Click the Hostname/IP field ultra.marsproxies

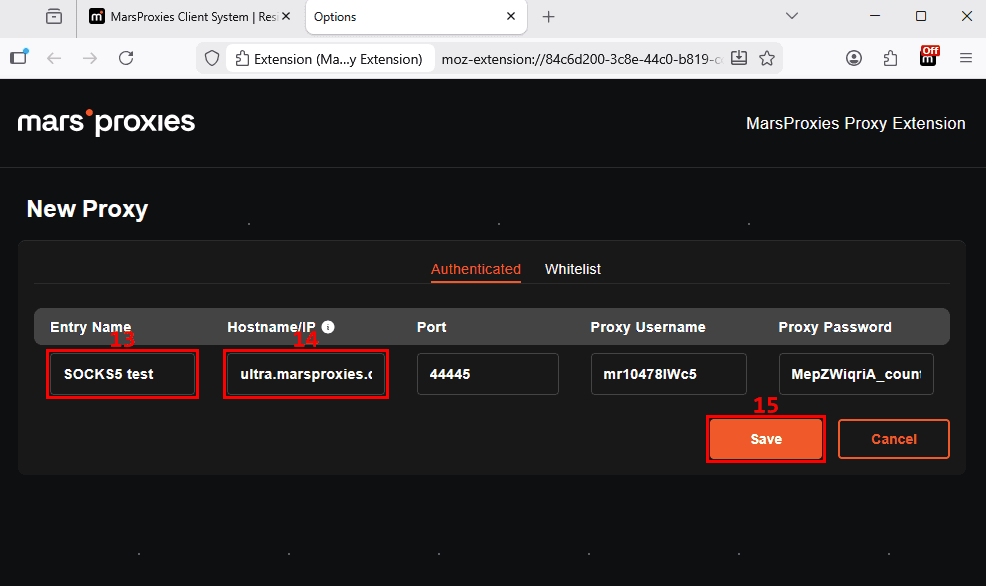point(306,374)
